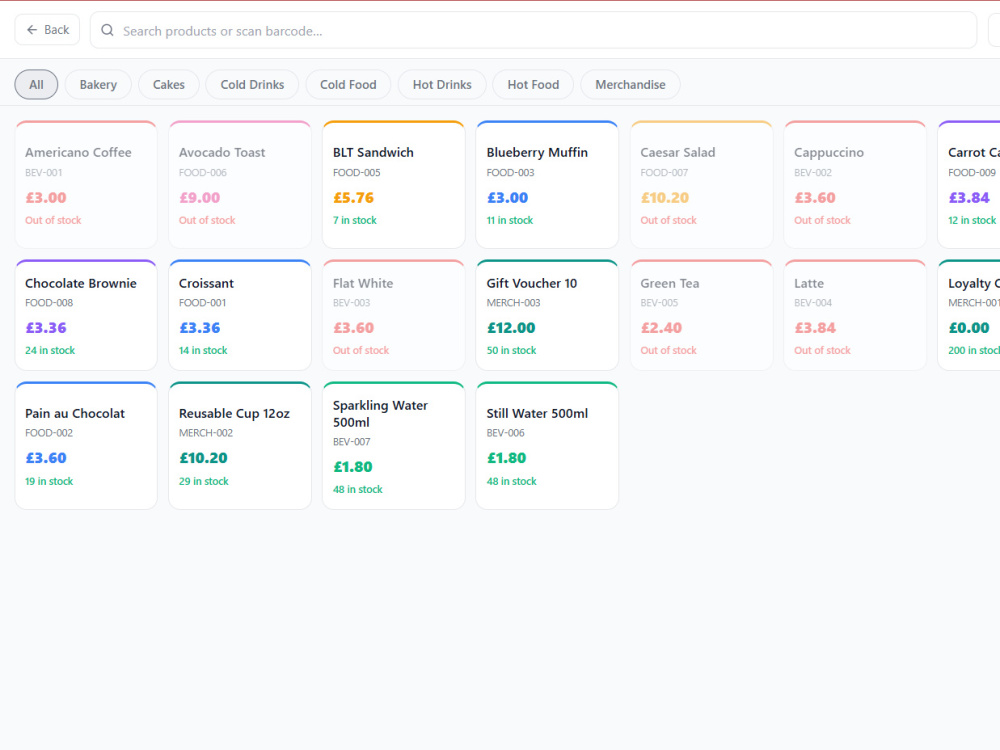Add Still Water 500ml to order
1000x750 pixels.
pos(547,445)
